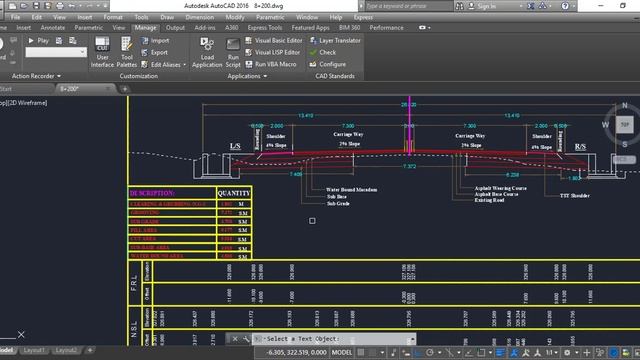Open CAD Standards Configure
640x360 pixels.
327,64
